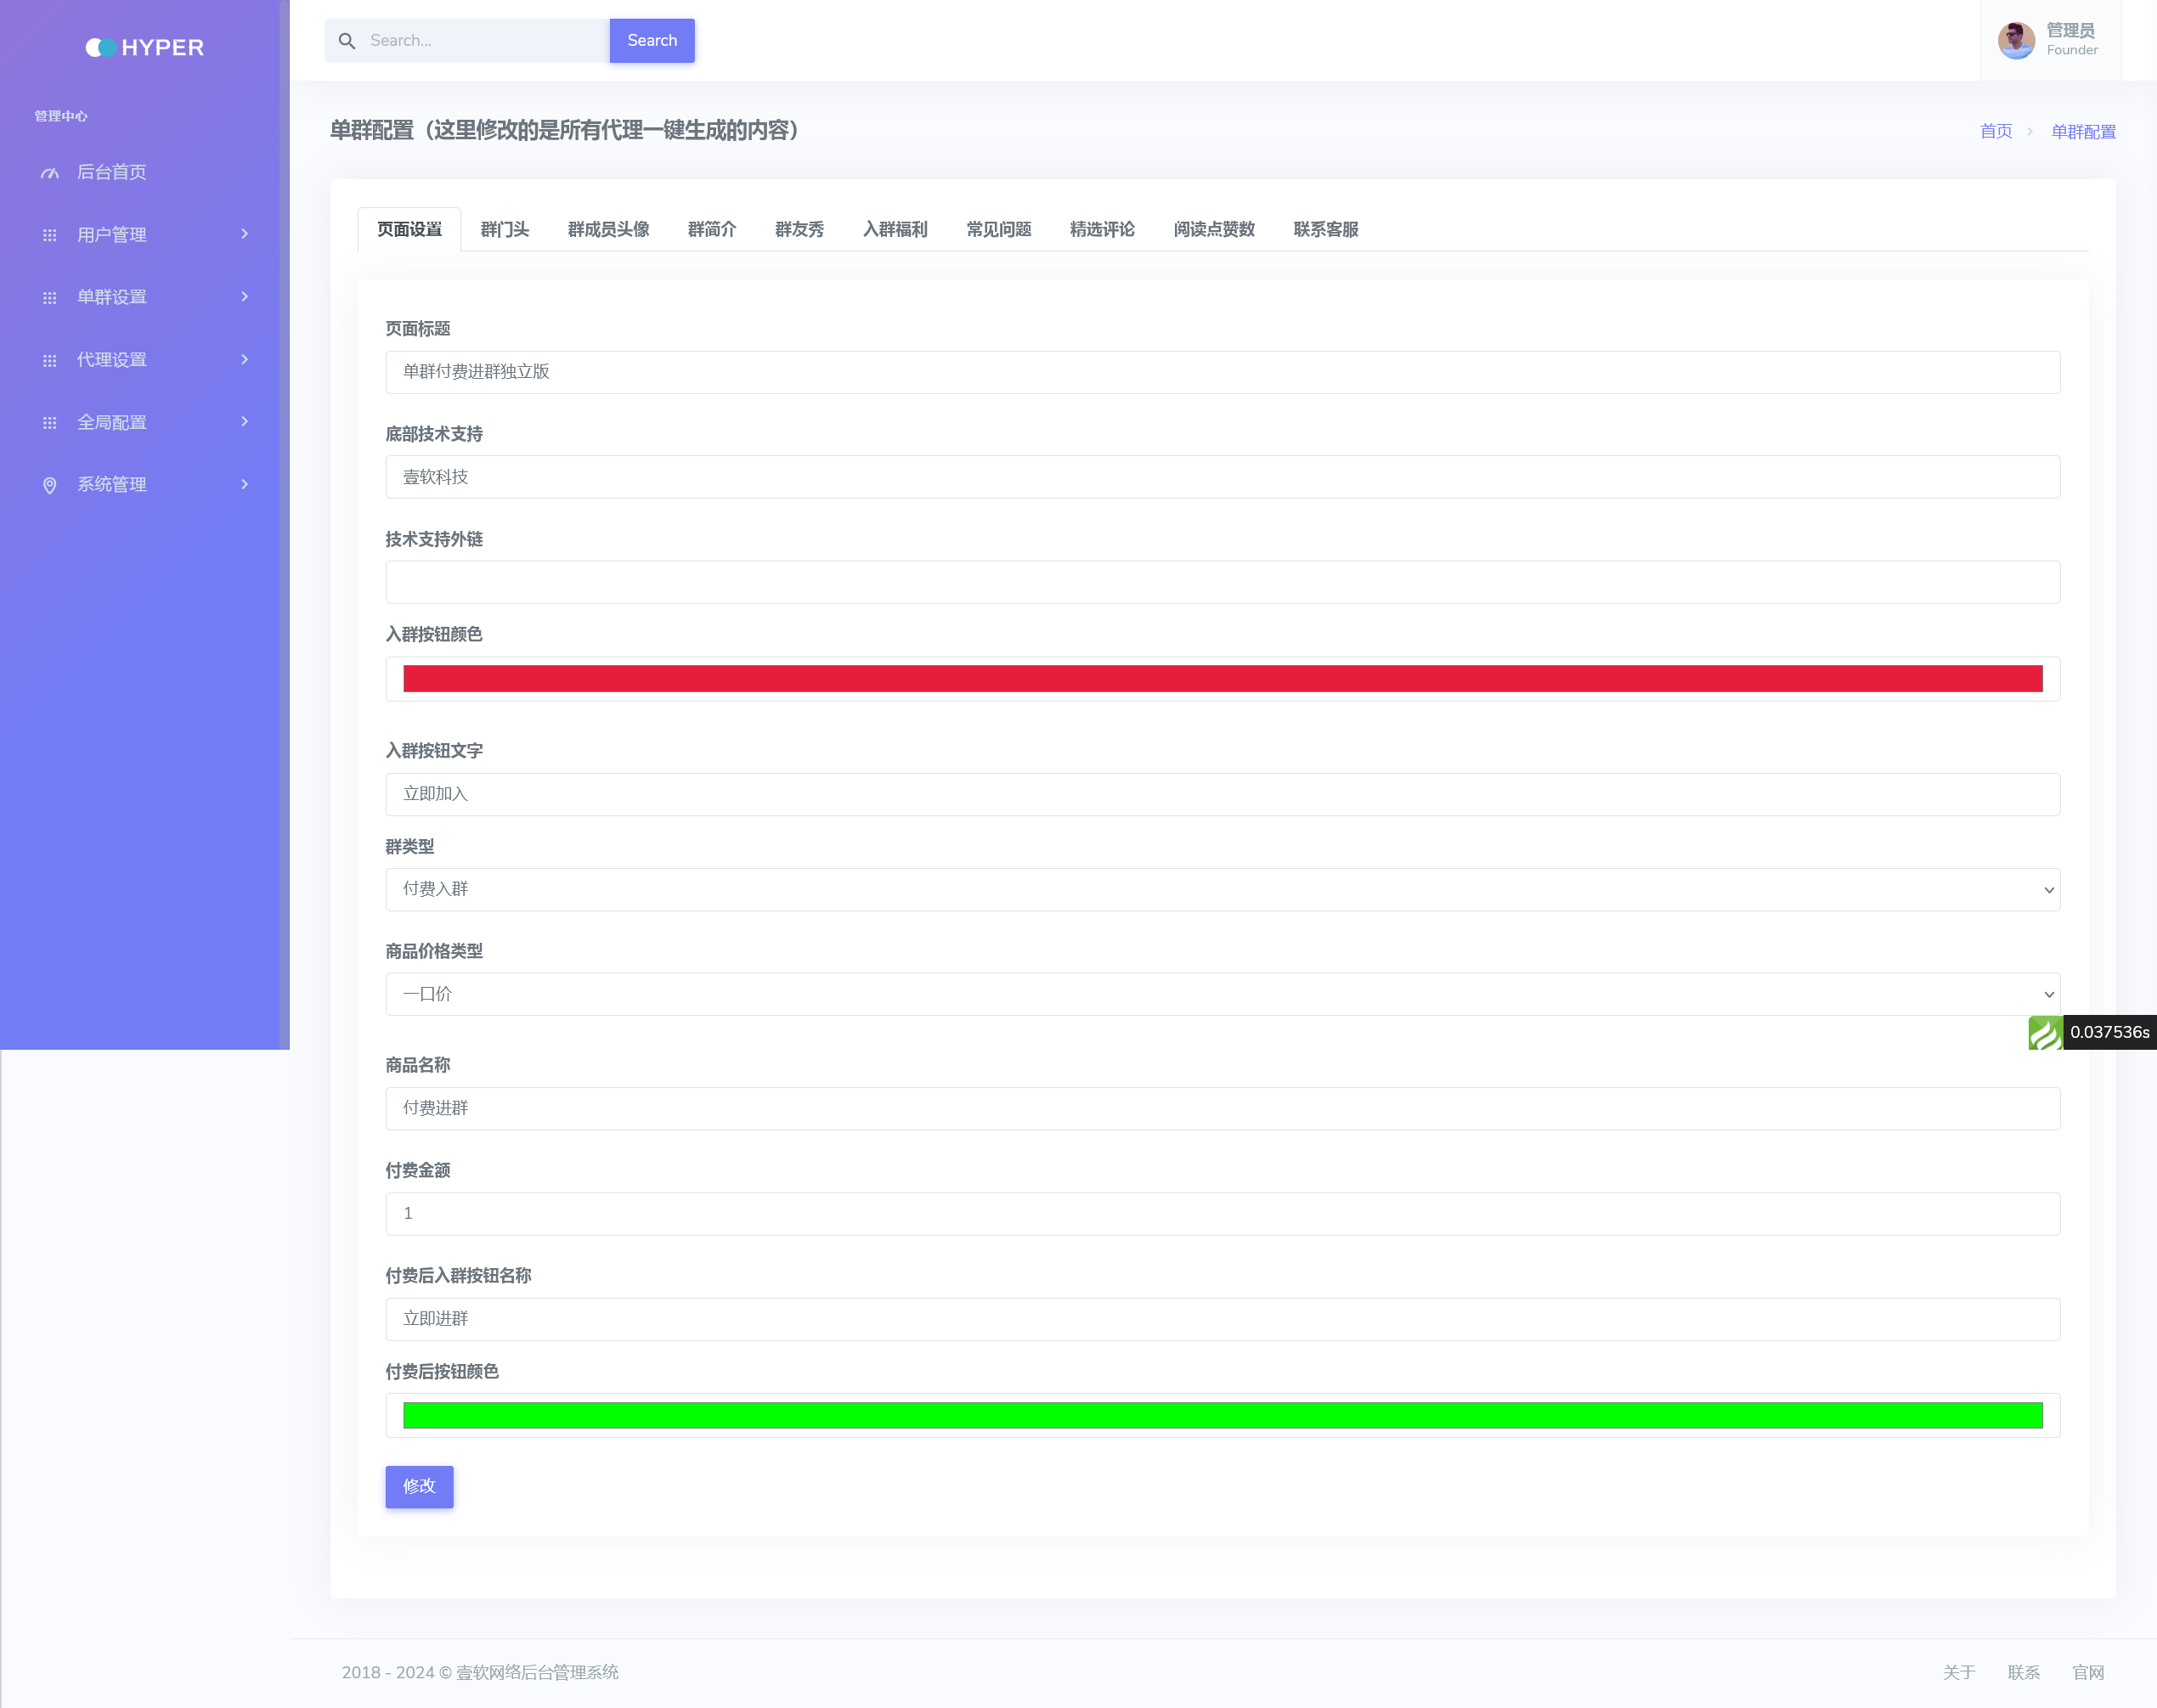This screenshot has width=2157, height=1708.
Task: Open the red 入群按钮颜色 color picker
Action: [x=1222, y=678]
